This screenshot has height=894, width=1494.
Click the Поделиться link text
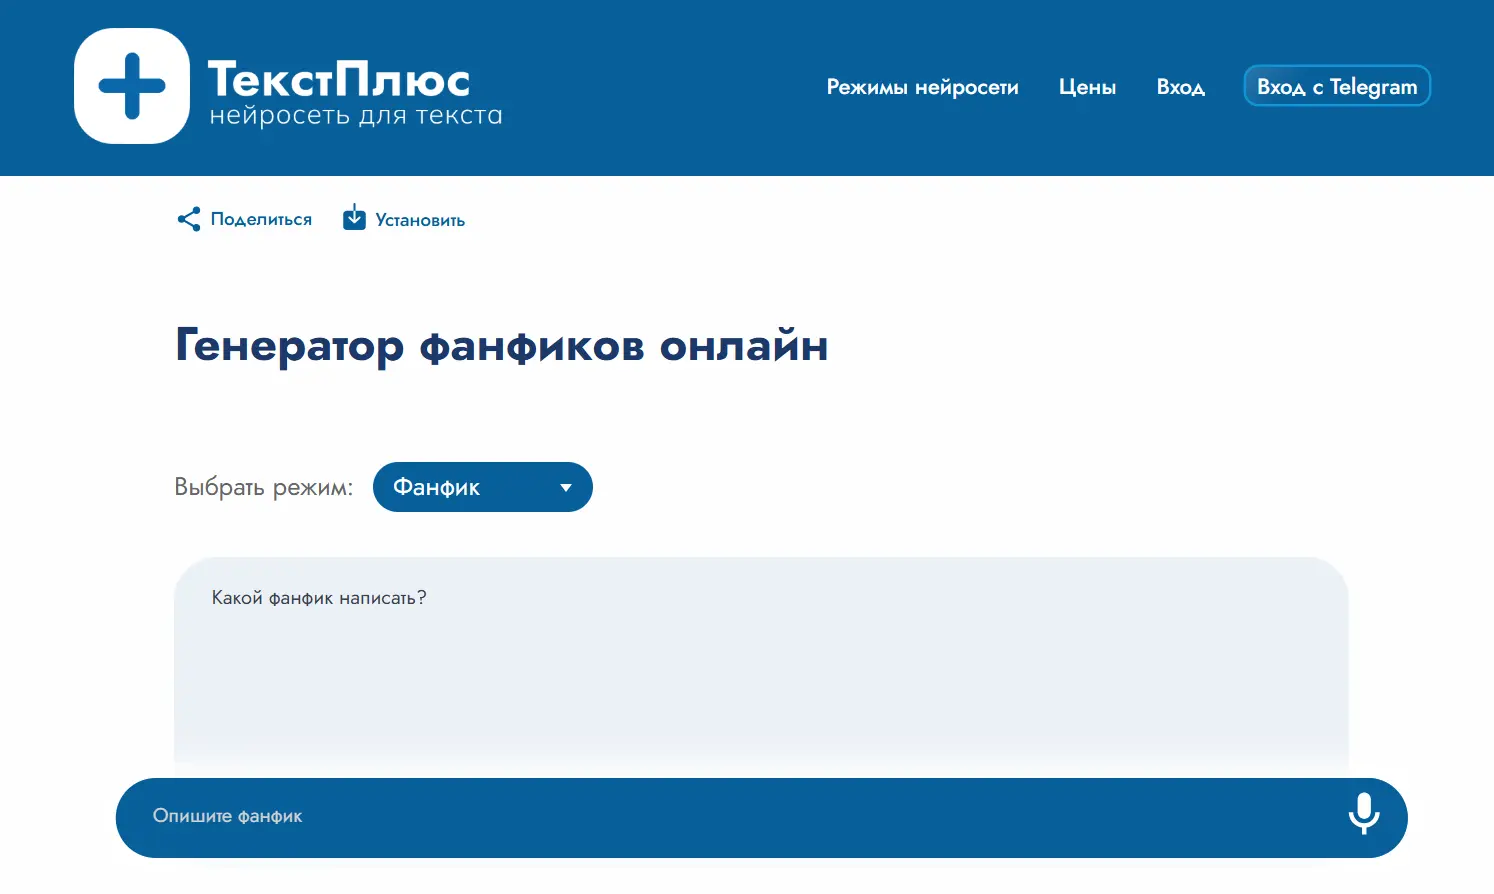pos(261,219)
